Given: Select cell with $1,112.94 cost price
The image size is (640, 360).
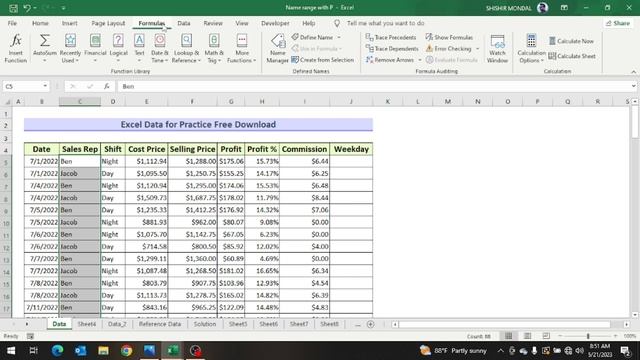Looking at the screenshot, I should coord(147,161).
